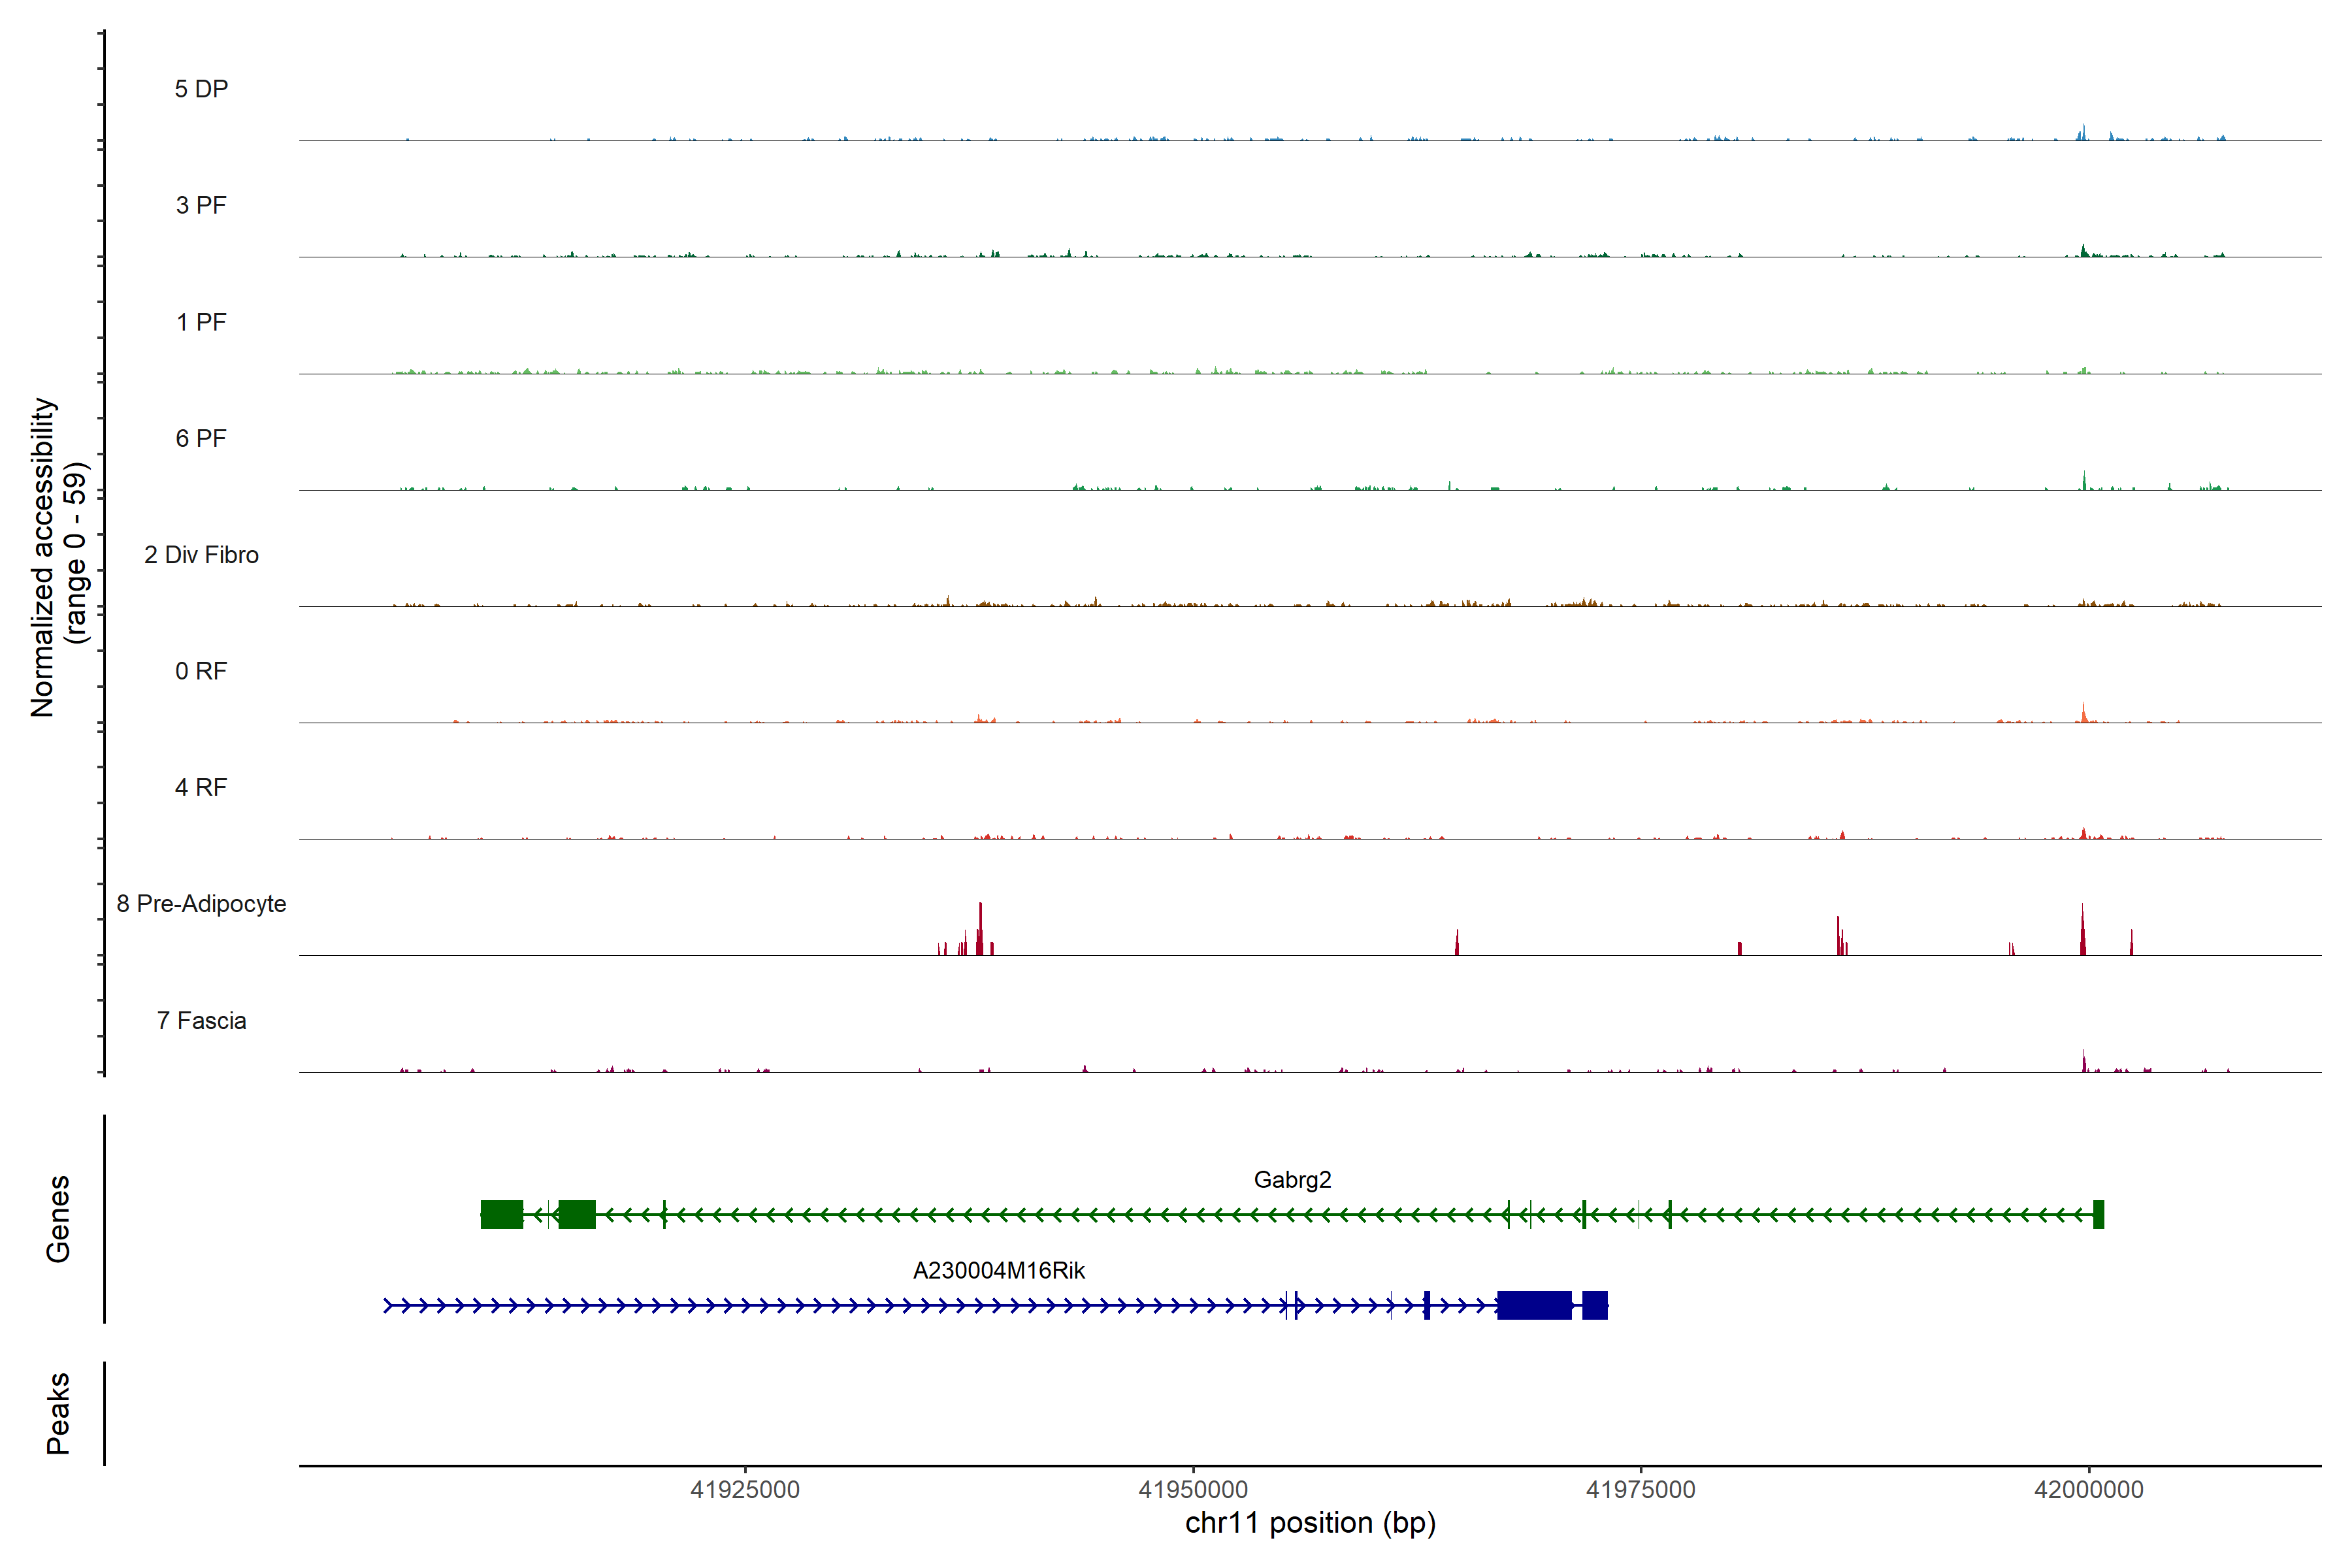Click the 41925000 axis tick label
Screen dimensions: 2352x1568
coord(745,1490)
